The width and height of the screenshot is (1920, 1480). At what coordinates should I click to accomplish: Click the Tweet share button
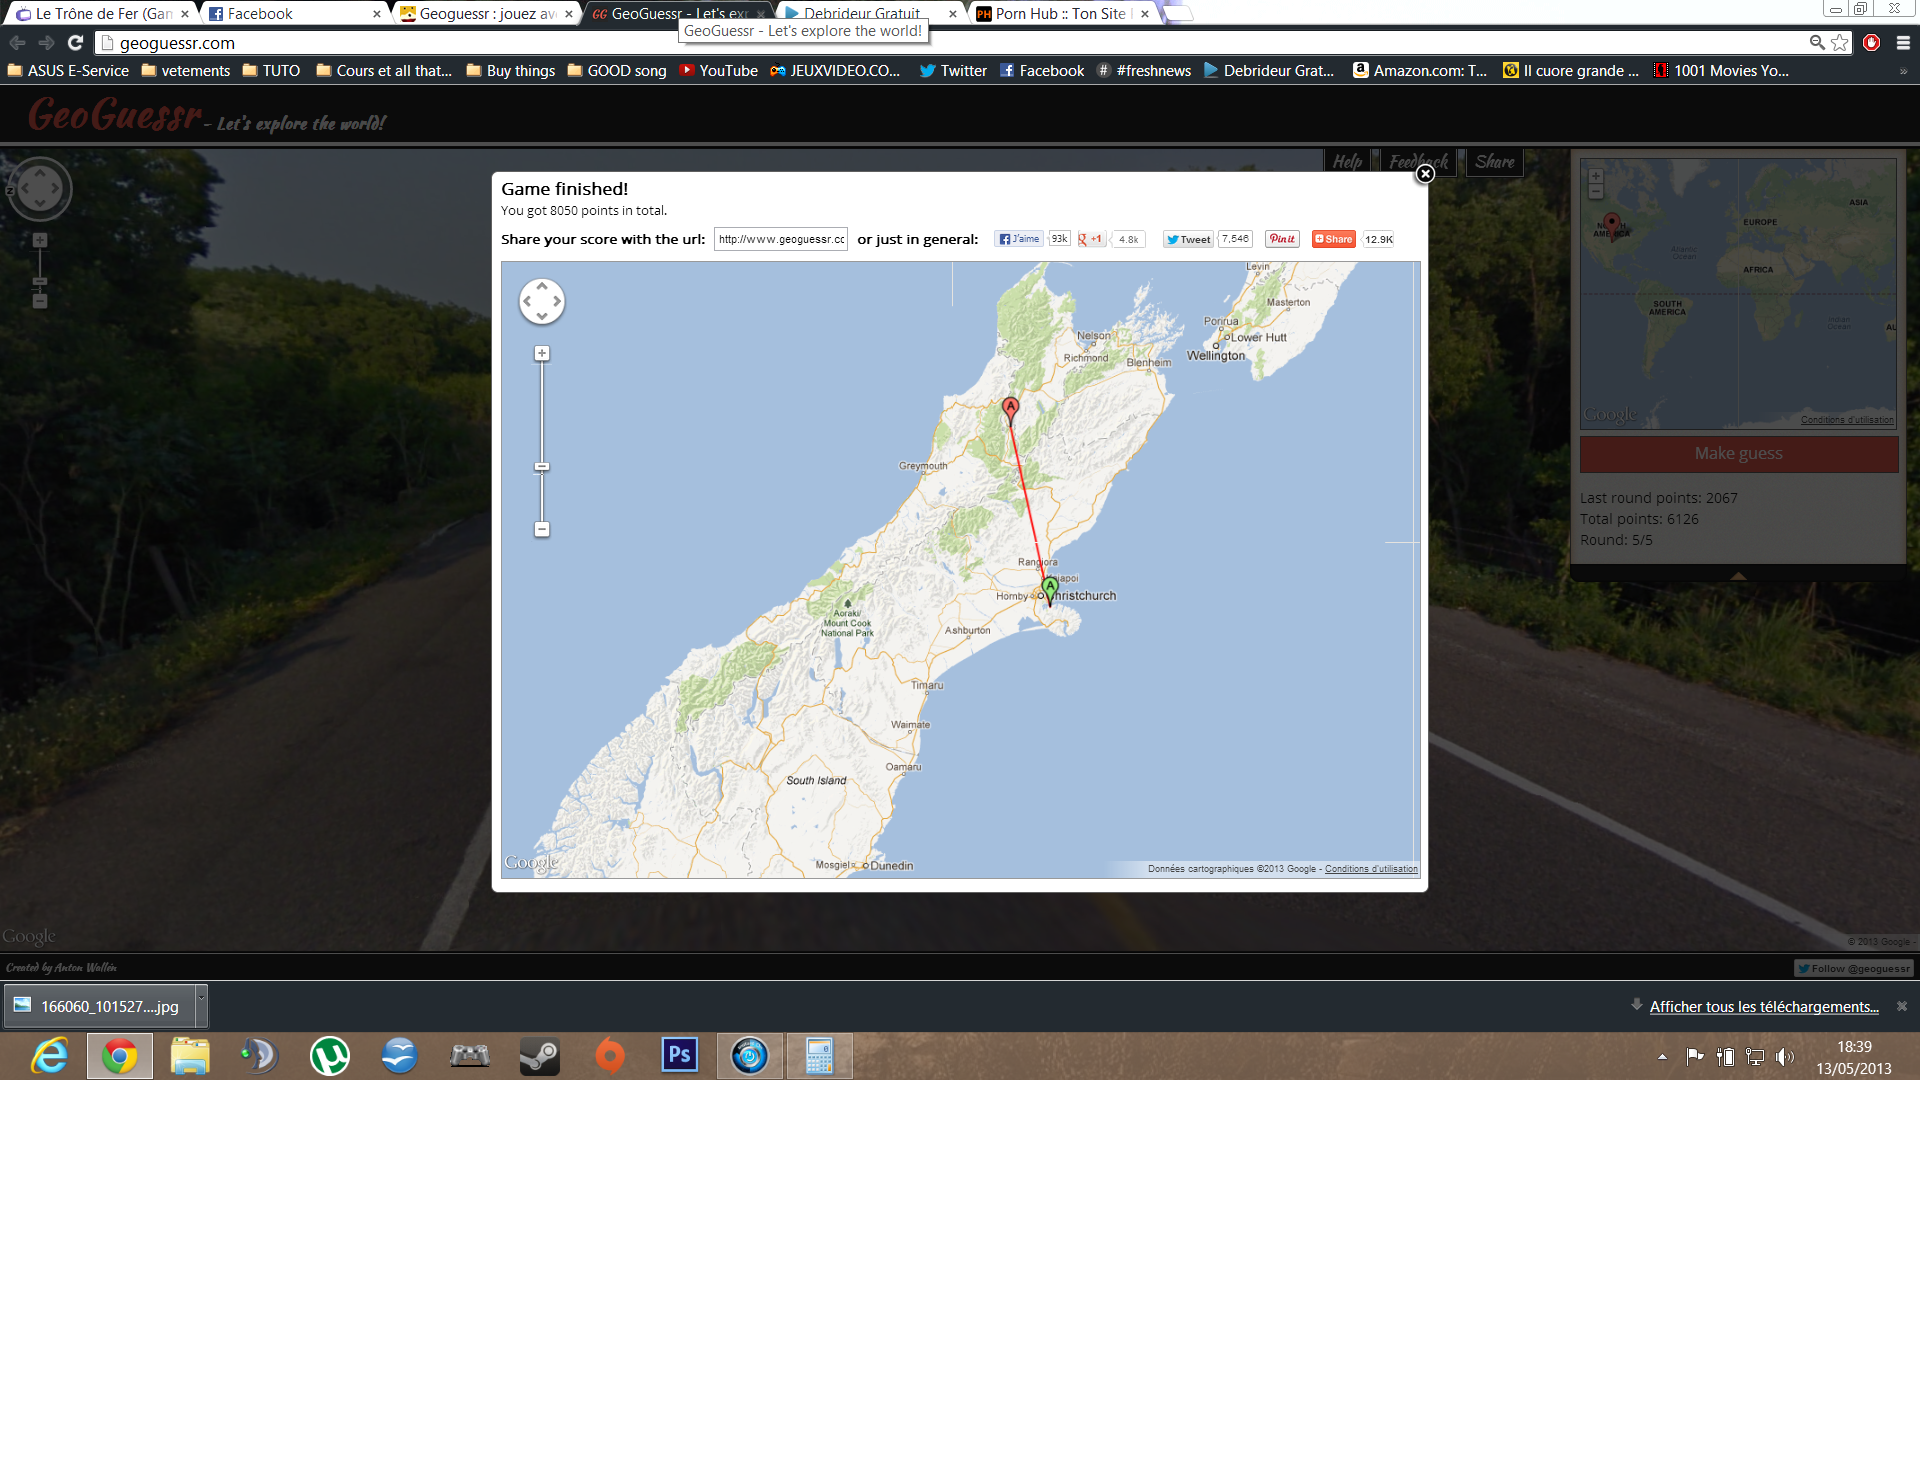(1188, 239)
